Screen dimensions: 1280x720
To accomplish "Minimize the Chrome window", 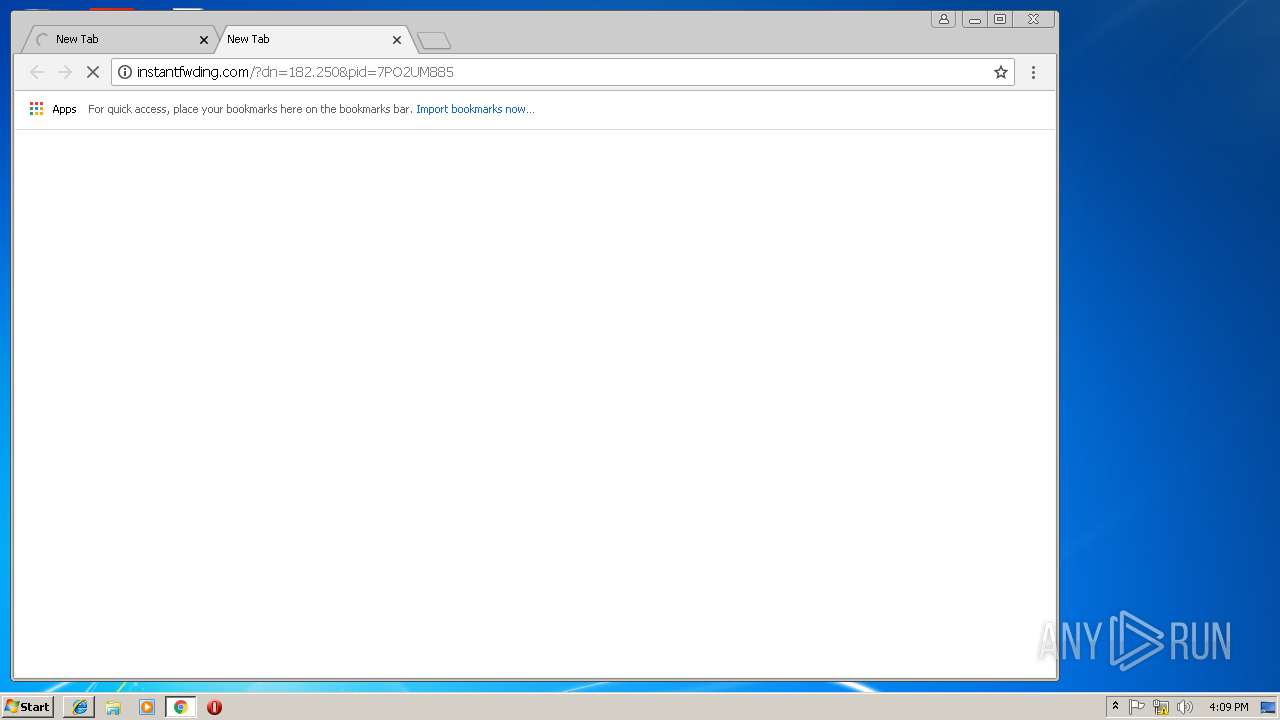I will point(974,19).
